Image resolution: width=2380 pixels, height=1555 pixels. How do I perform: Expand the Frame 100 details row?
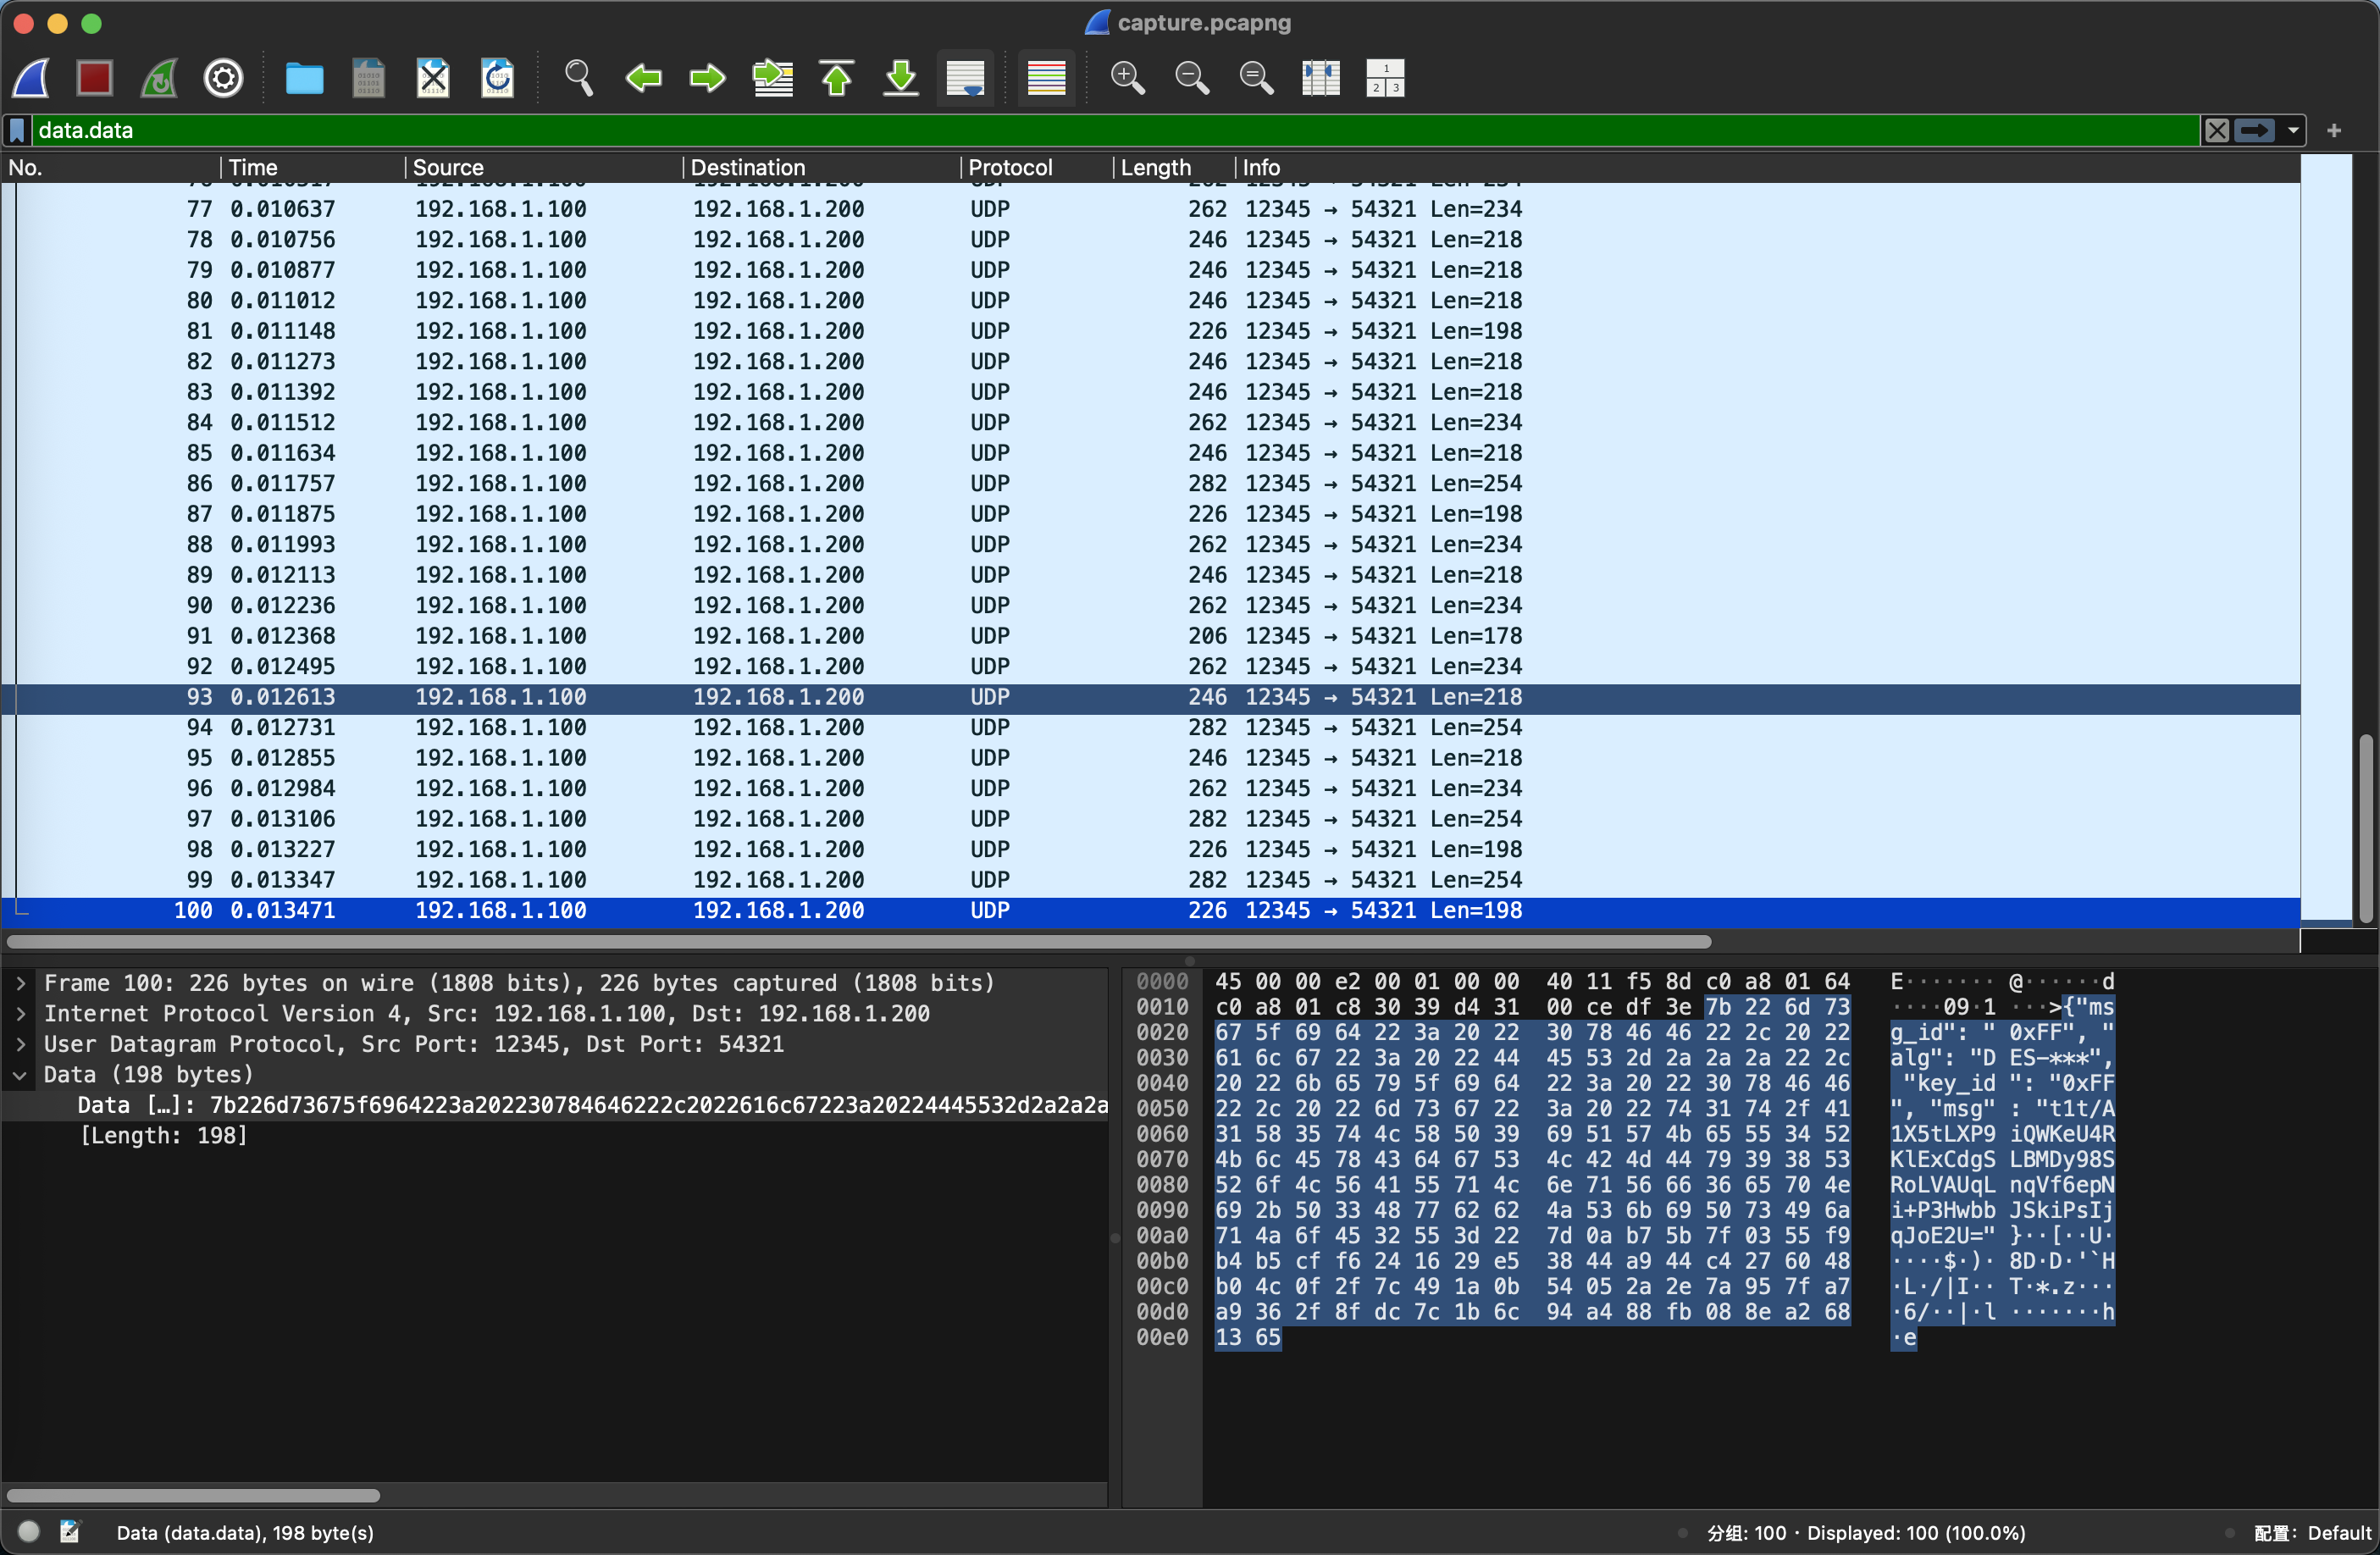pyautogui.click(x=20, y=983)
